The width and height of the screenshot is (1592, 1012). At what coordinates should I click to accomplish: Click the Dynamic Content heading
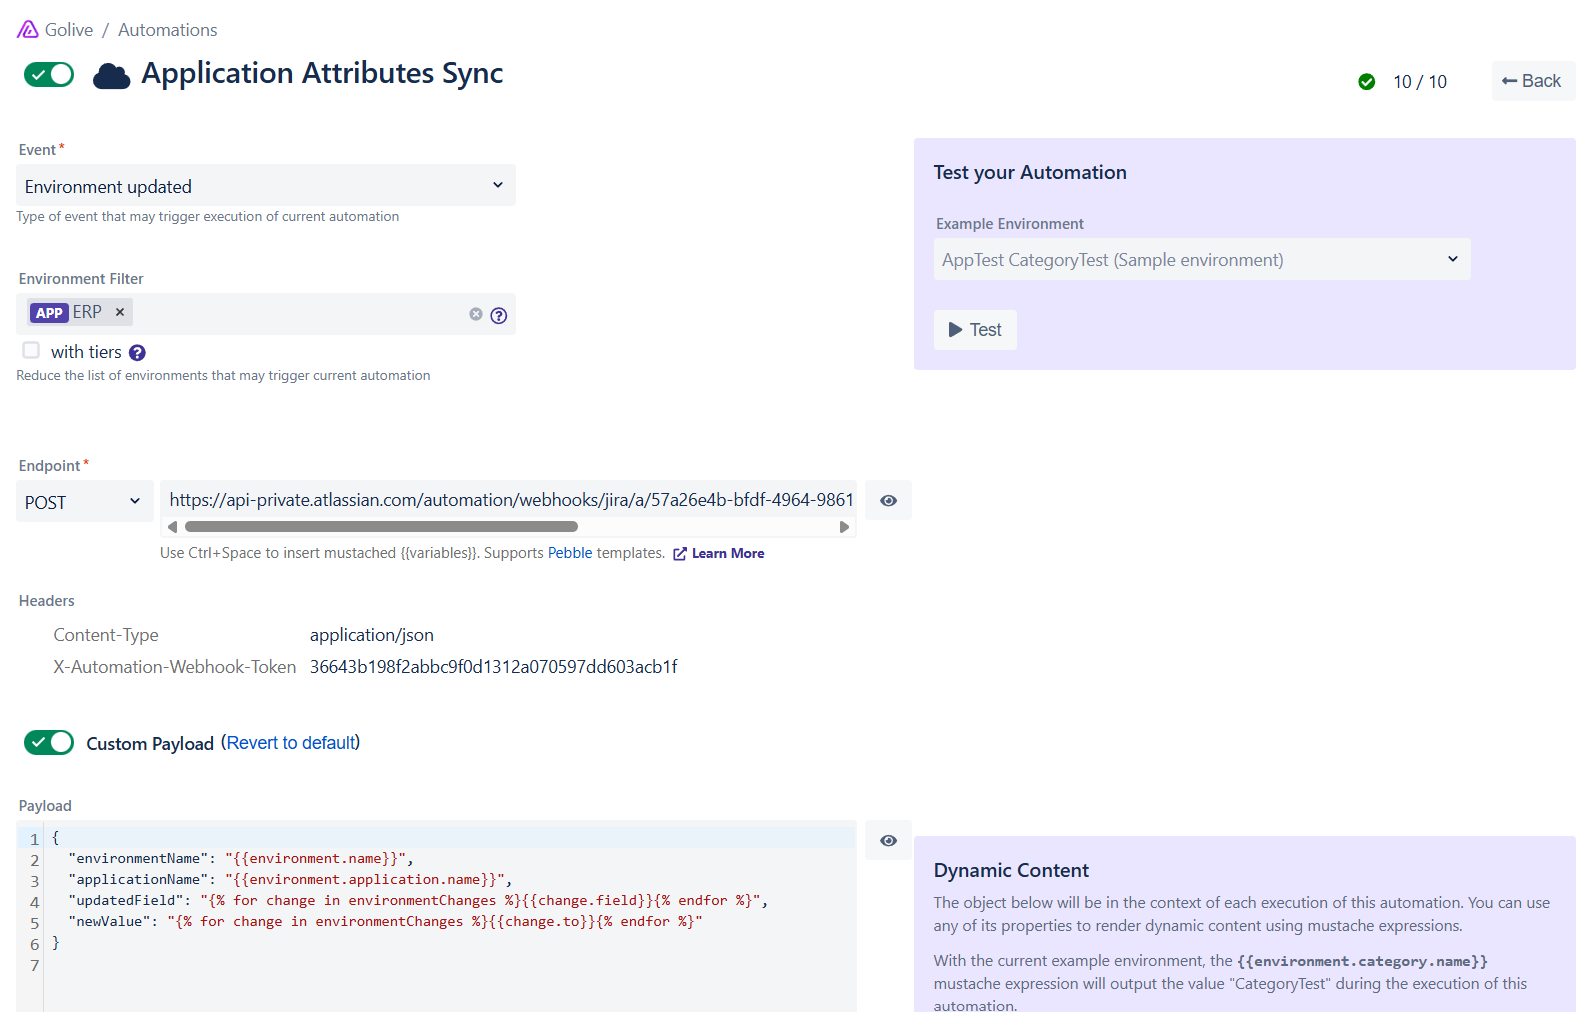1011,871
